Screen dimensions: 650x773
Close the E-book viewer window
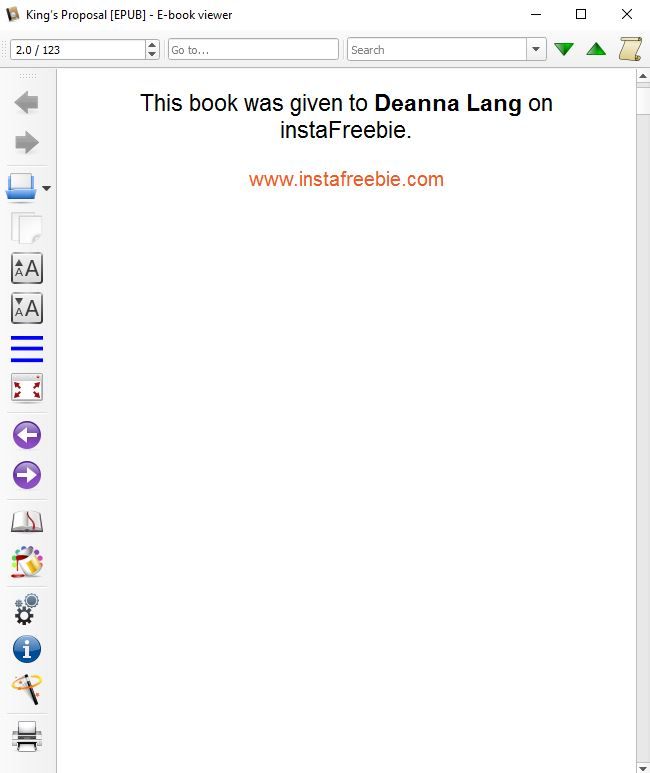click(x=627, y=14)
